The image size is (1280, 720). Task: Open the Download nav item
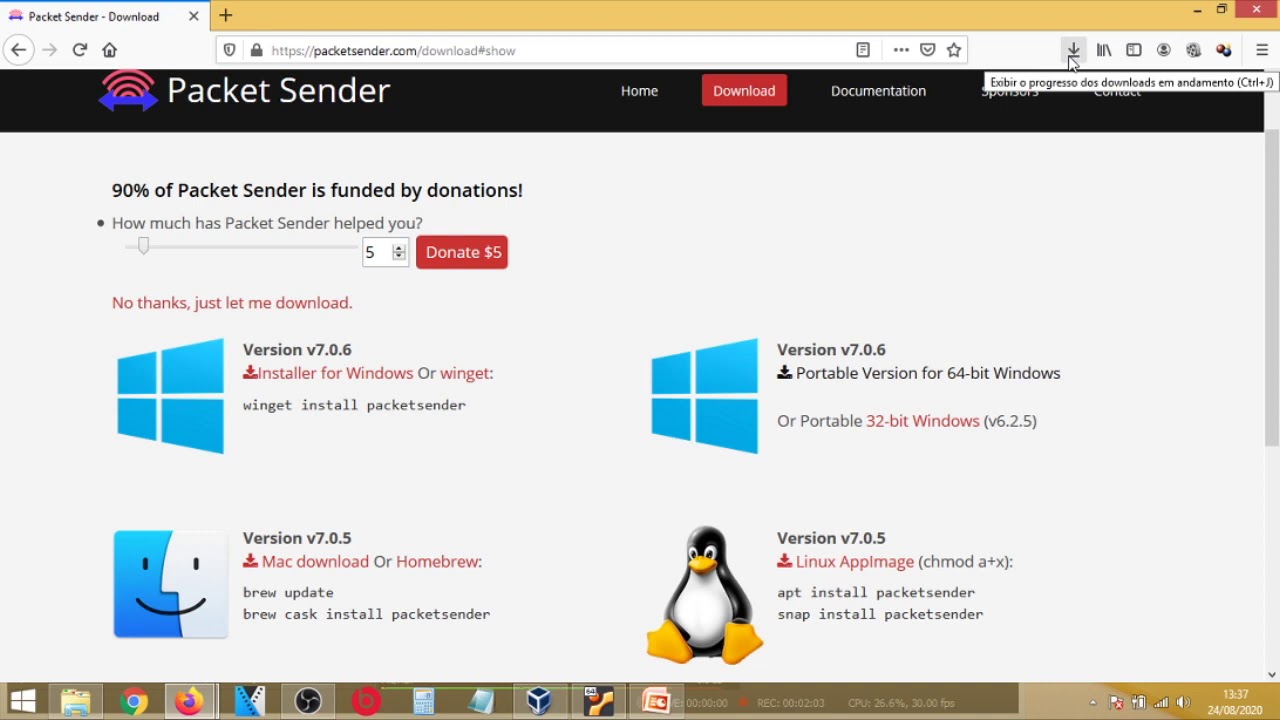[744, 91]
